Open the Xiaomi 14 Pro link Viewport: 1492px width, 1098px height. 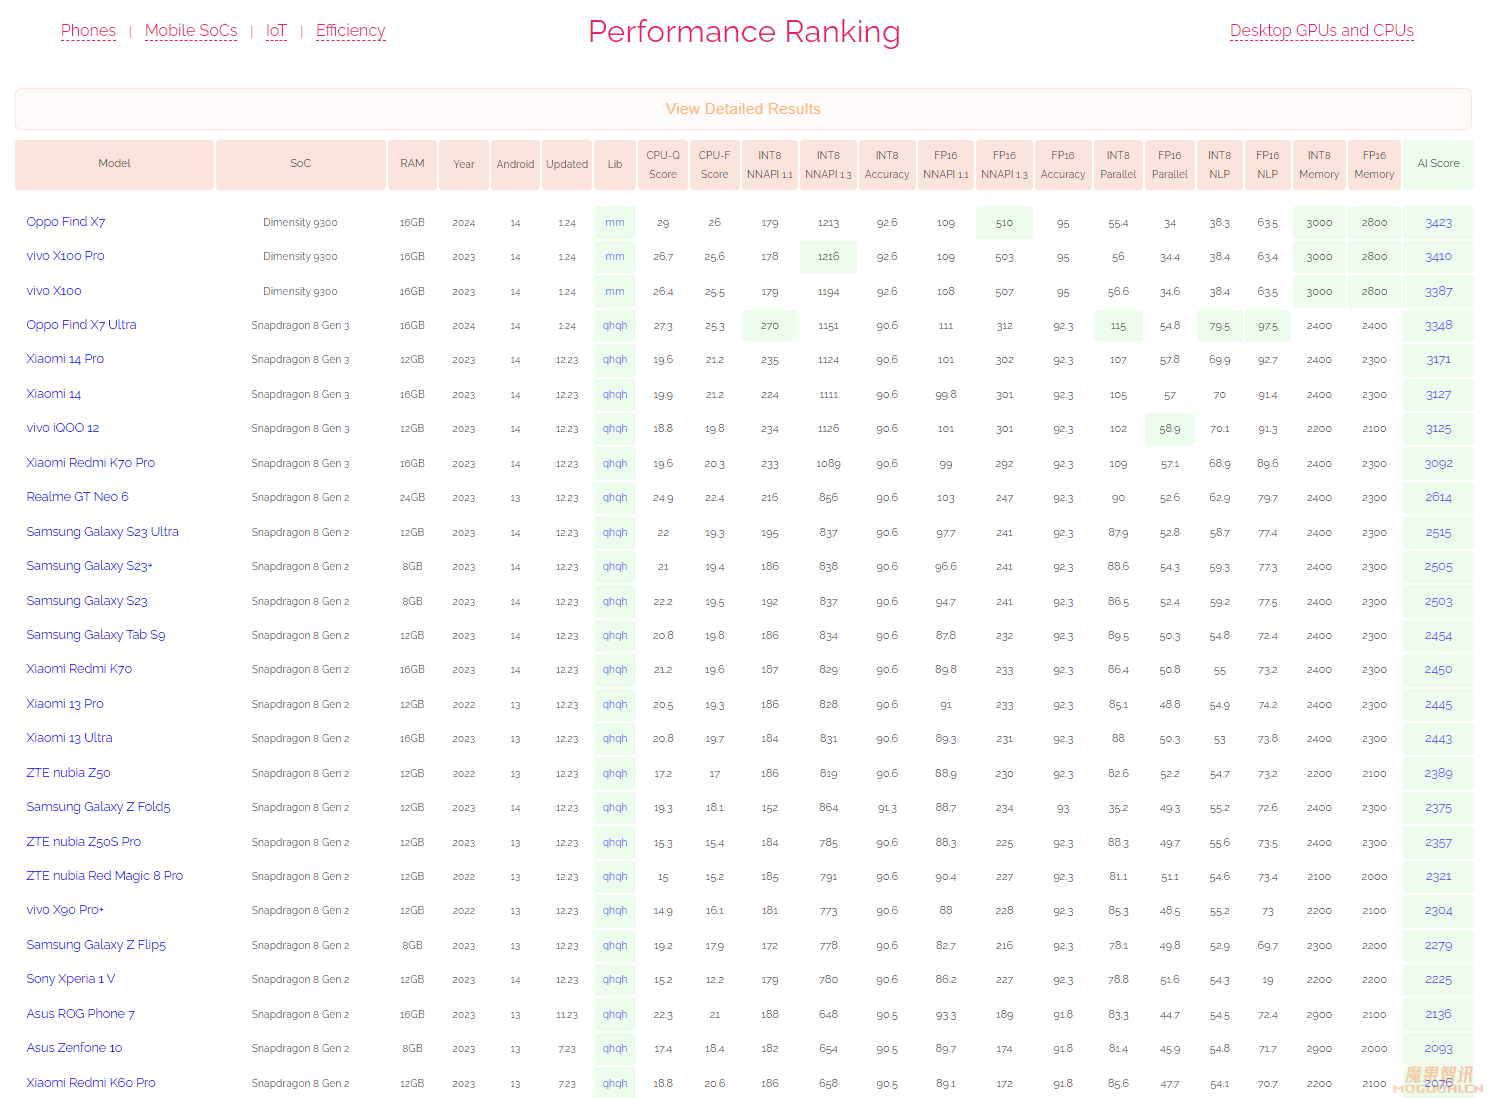65,359
